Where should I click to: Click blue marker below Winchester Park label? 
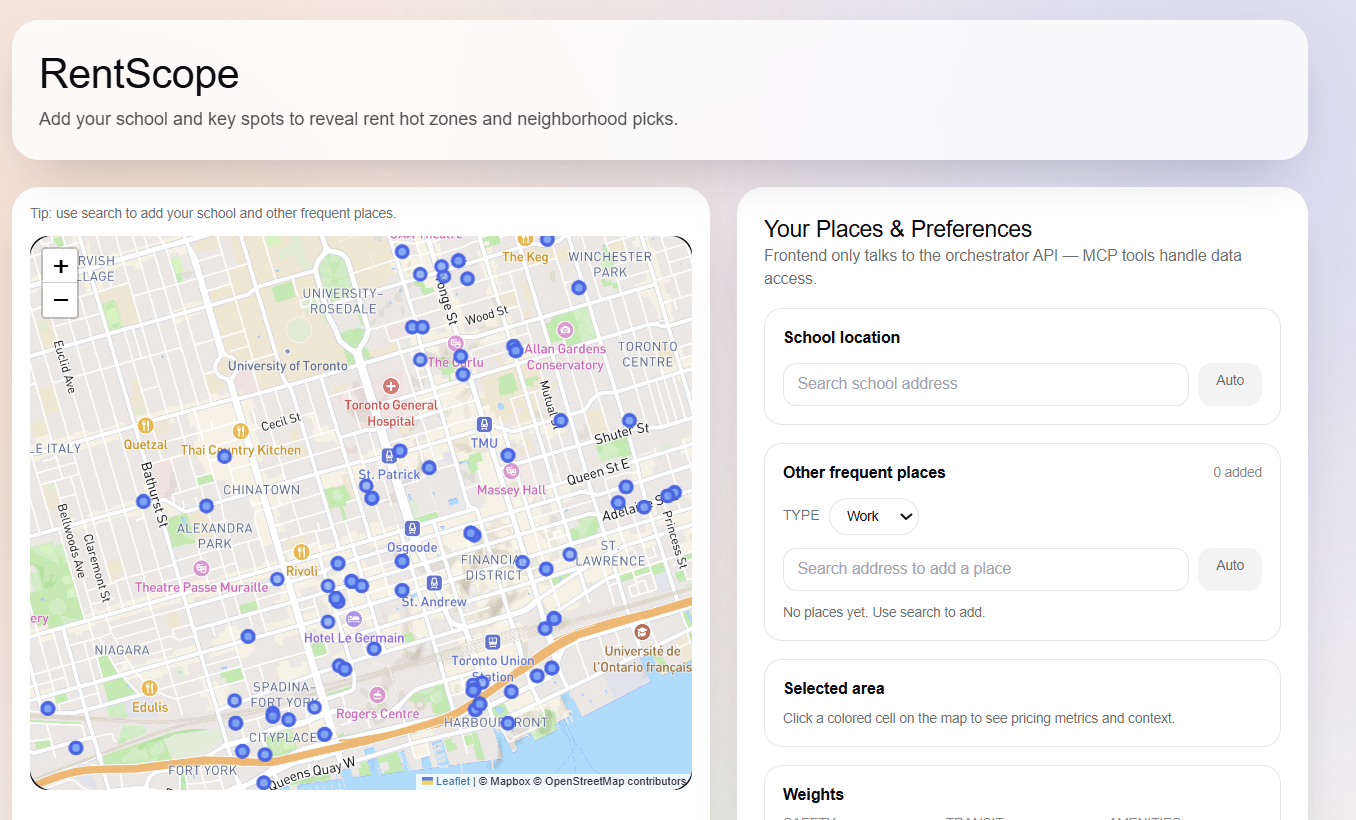point(578,288)
